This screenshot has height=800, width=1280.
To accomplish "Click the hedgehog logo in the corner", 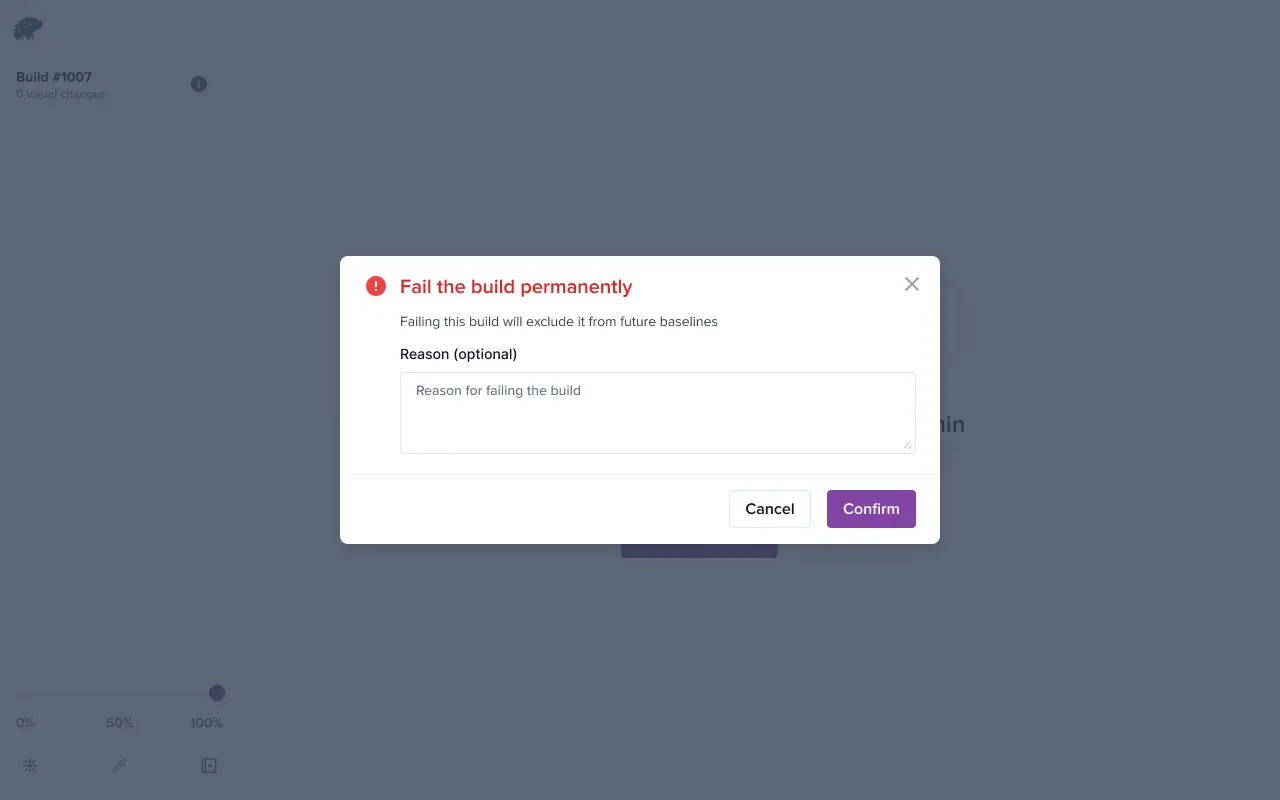I will point(28,29).
